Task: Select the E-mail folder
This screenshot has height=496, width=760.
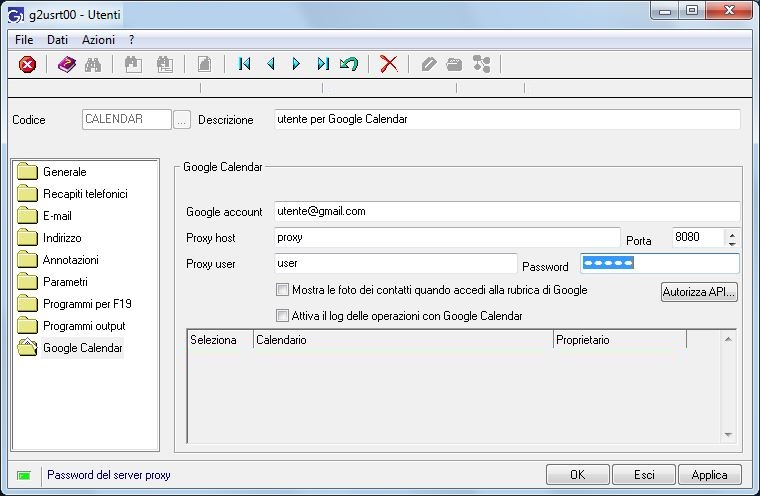Action: coord(44,216)
